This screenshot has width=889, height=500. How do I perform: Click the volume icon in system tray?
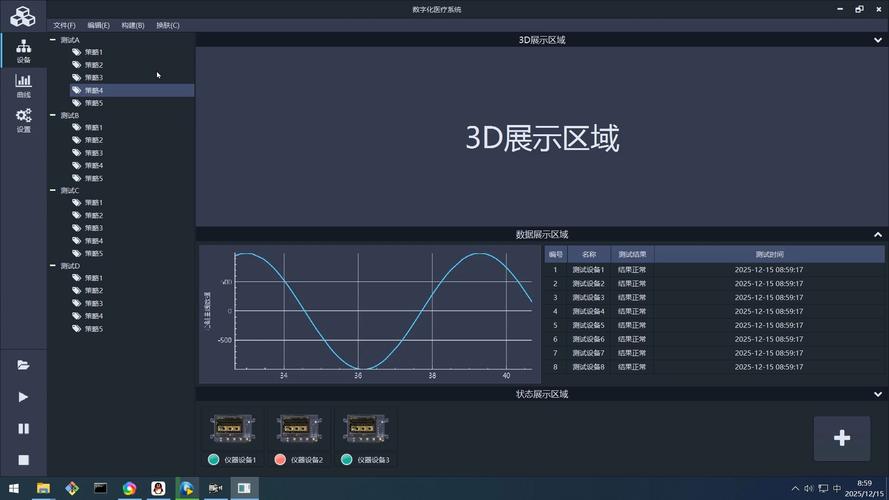(x=808, y=488)
